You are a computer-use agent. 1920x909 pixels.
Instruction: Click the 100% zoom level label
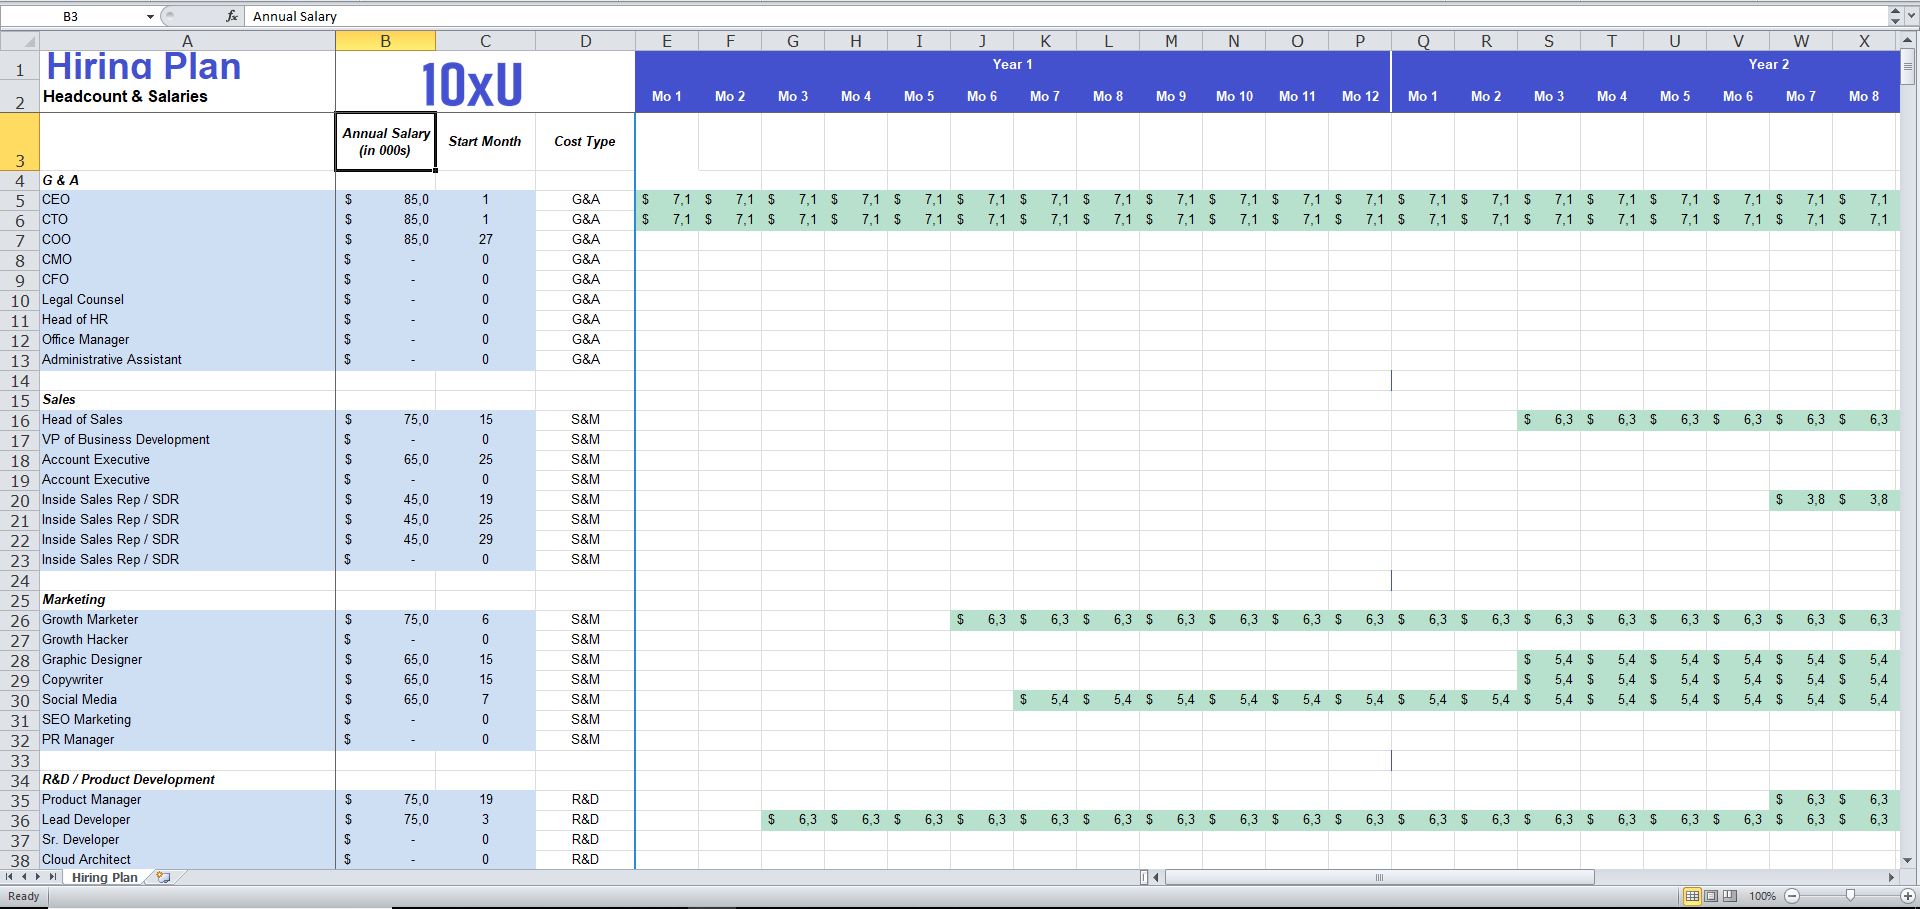coord(1762,896)
